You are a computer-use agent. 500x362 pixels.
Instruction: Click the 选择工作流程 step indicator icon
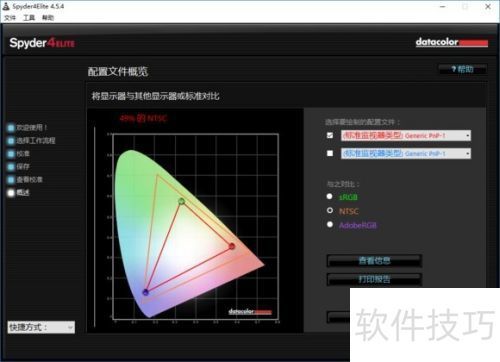[x=11, y=141]
